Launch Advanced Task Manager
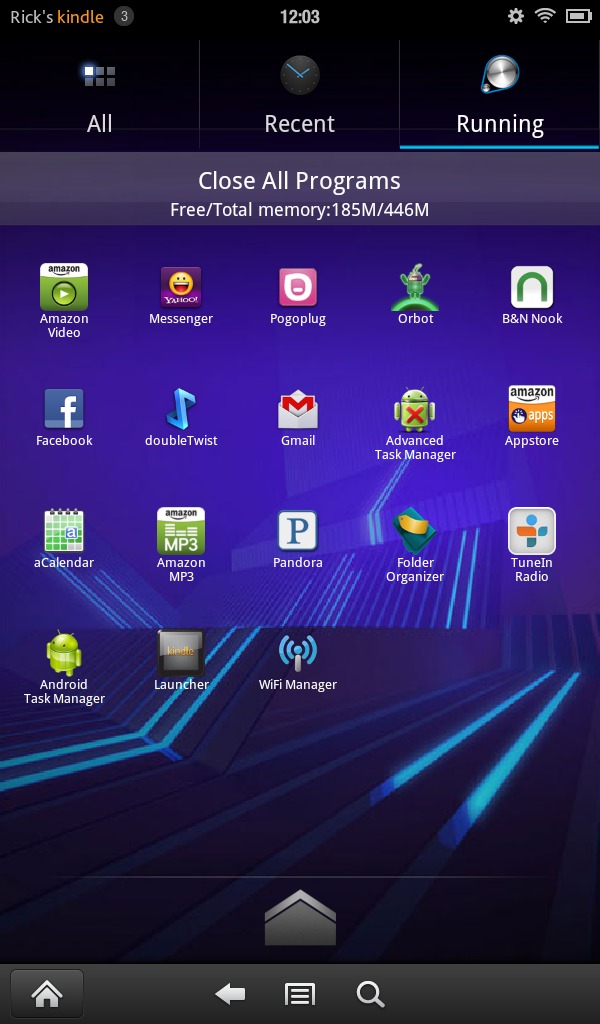This screenshot has width=600, height=1024. coord(415,409)
